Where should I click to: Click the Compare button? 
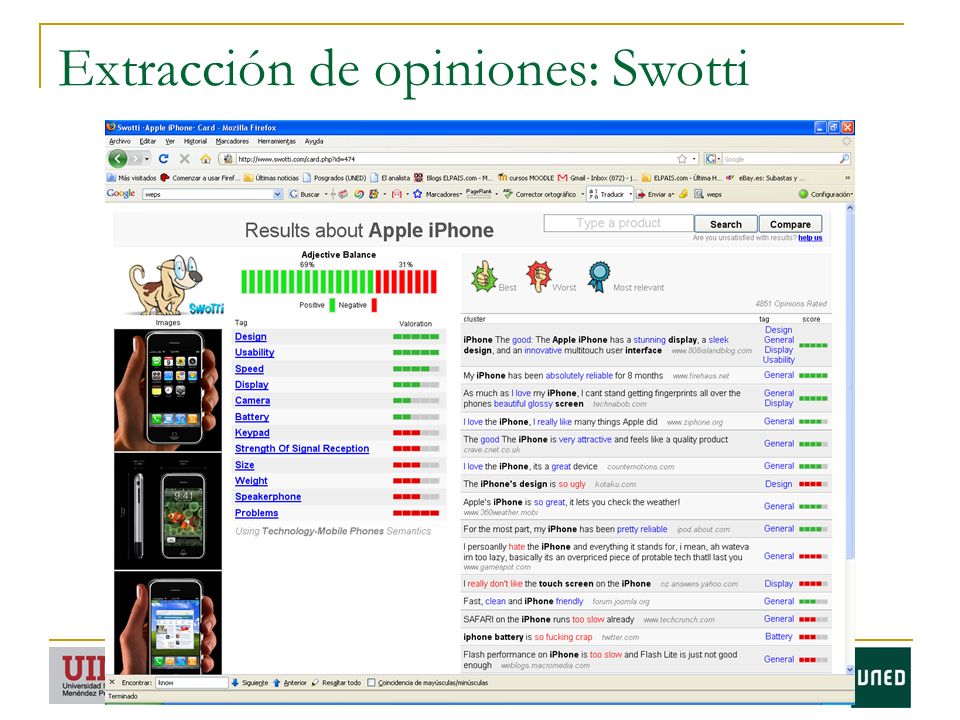(790, 224)
